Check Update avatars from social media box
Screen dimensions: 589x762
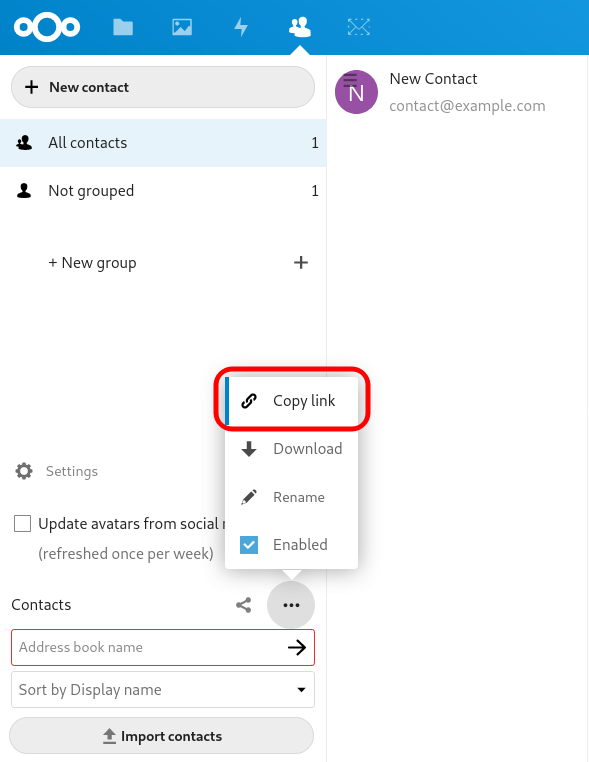(22, 523)
